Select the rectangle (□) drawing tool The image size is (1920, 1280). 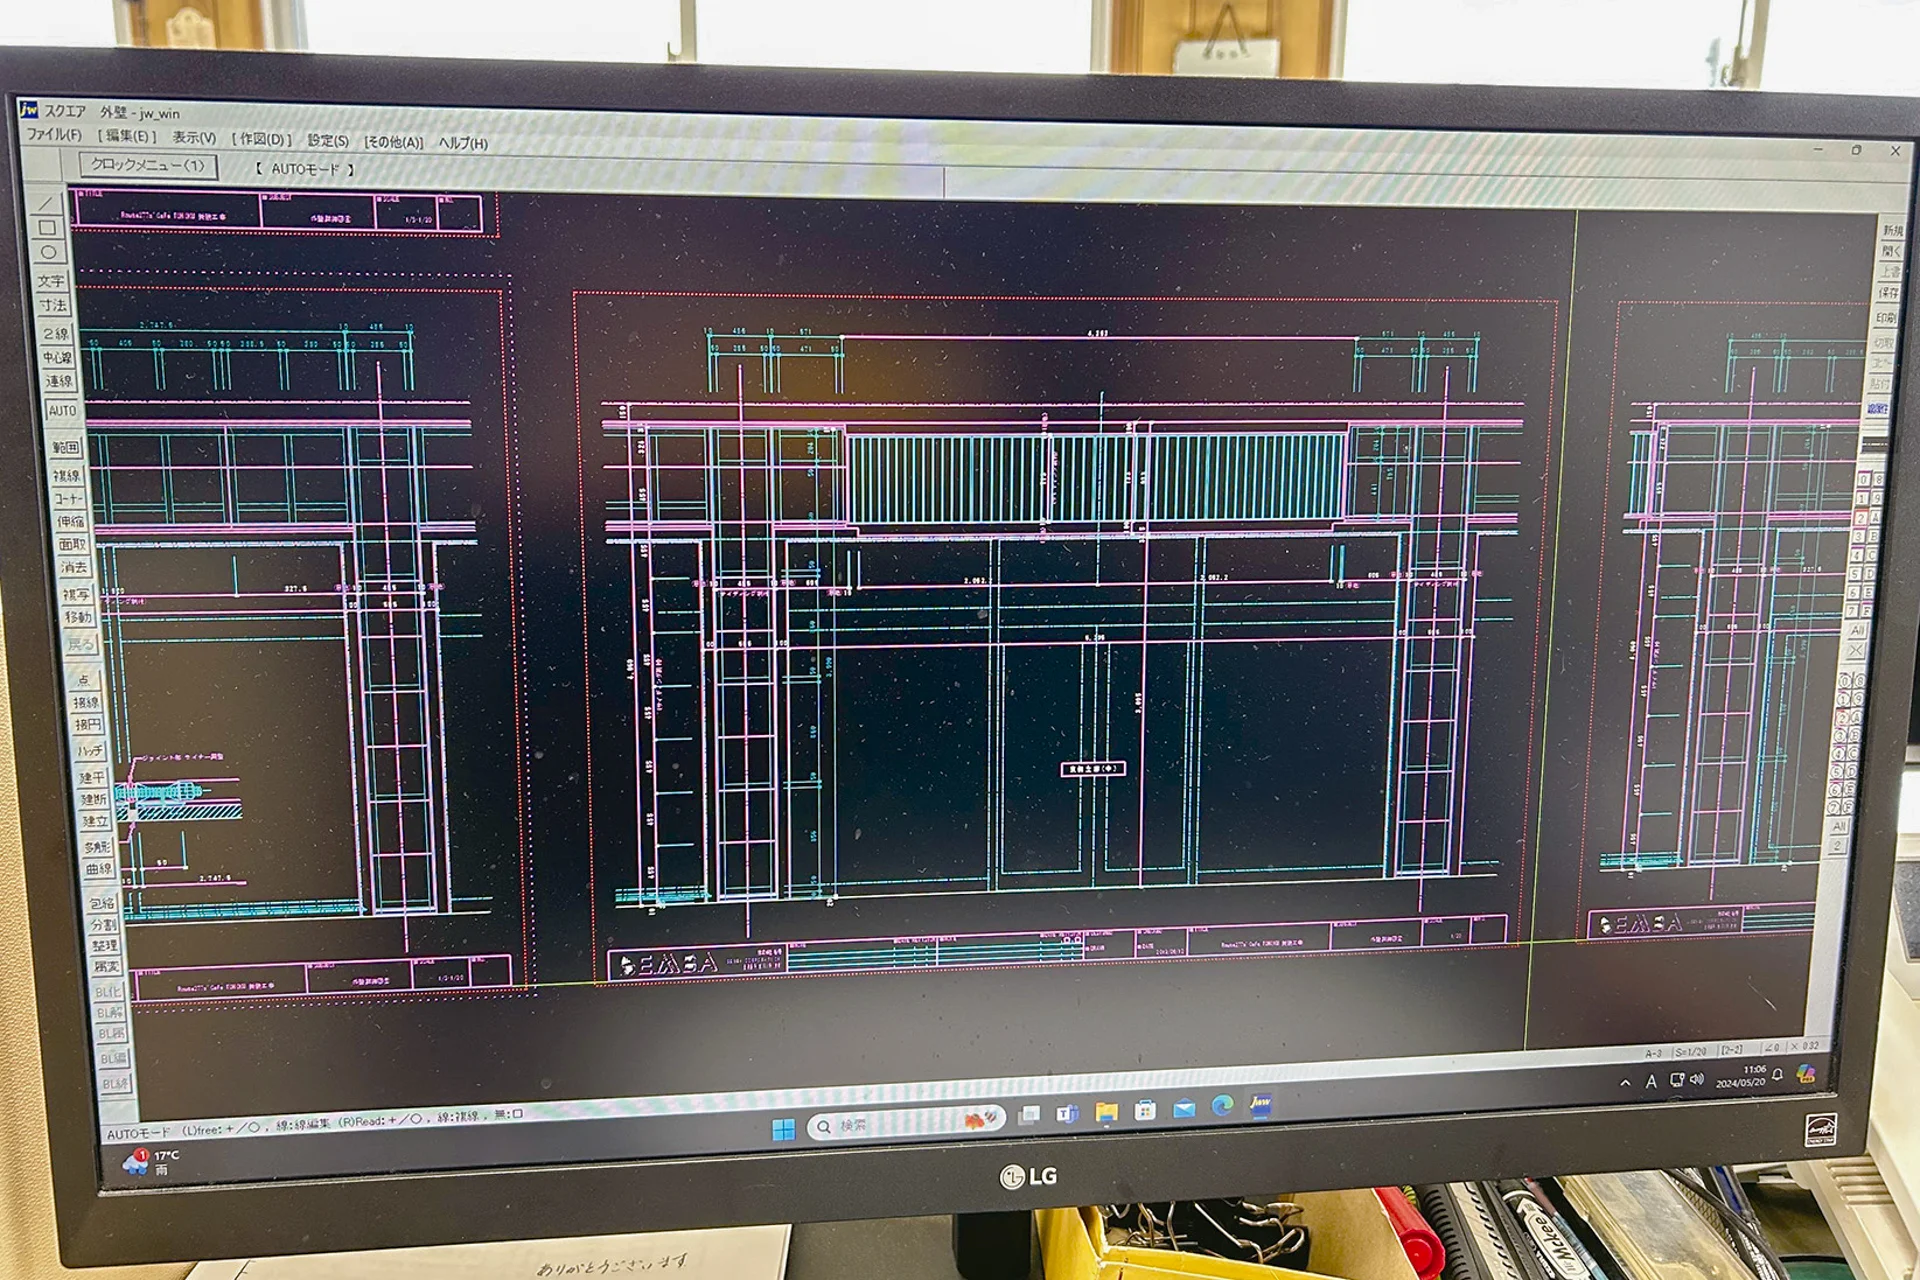tap(47, 228)
